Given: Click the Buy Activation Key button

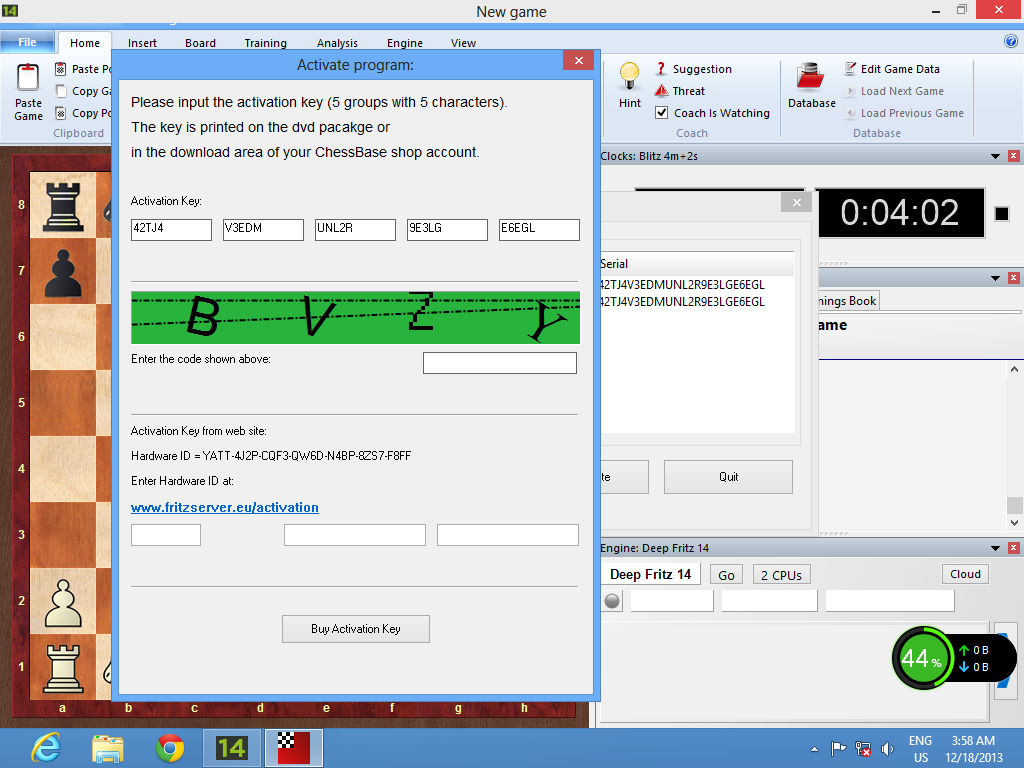Looking at the screenshot, I should (x=356, y=629).
